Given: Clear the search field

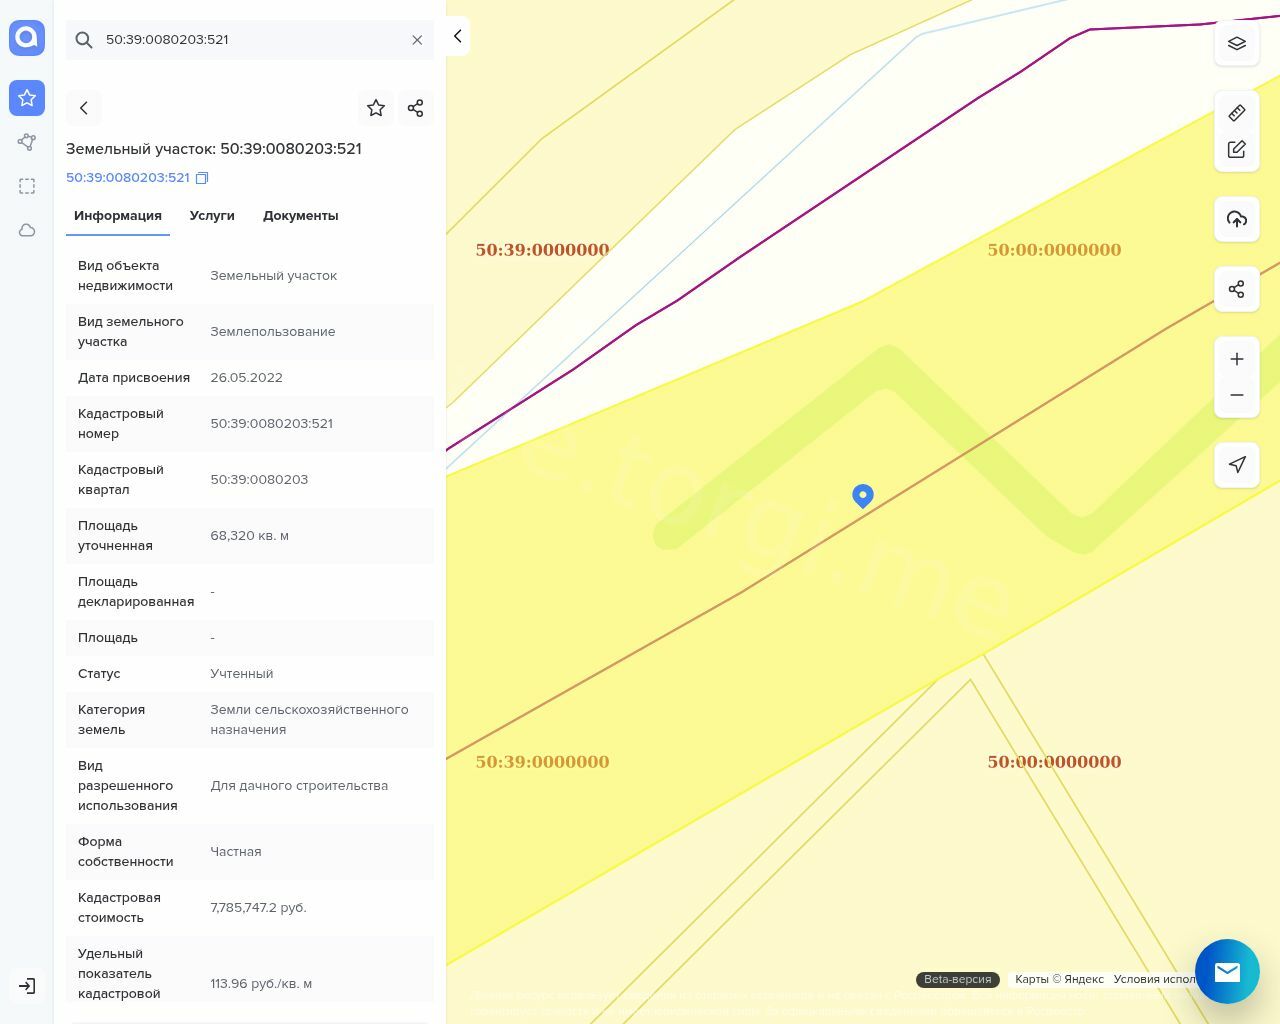Looking at the screenshot, I should coord(417,40).
